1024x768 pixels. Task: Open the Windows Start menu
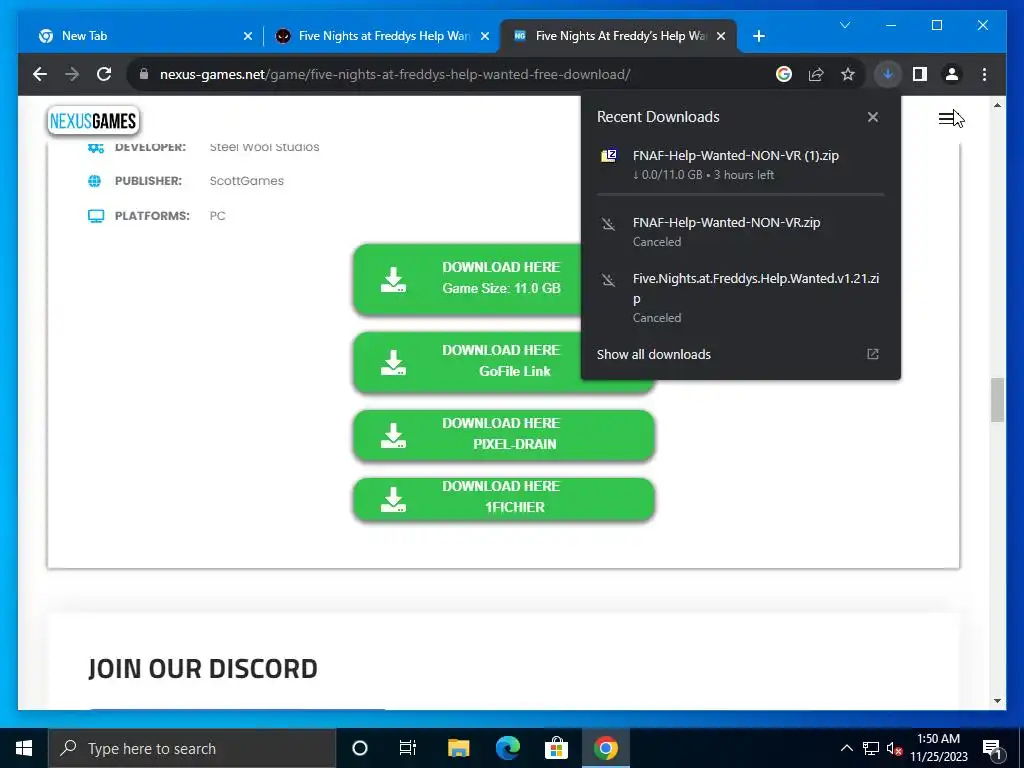[x=24, y=748]
